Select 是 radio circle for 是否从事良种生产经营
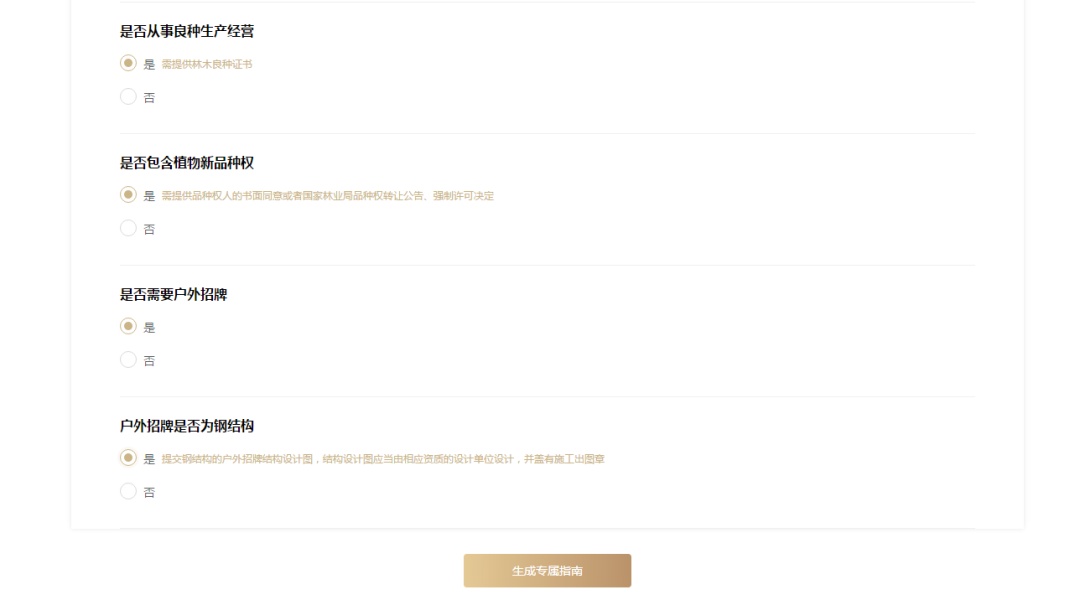 tap(128, 63)
